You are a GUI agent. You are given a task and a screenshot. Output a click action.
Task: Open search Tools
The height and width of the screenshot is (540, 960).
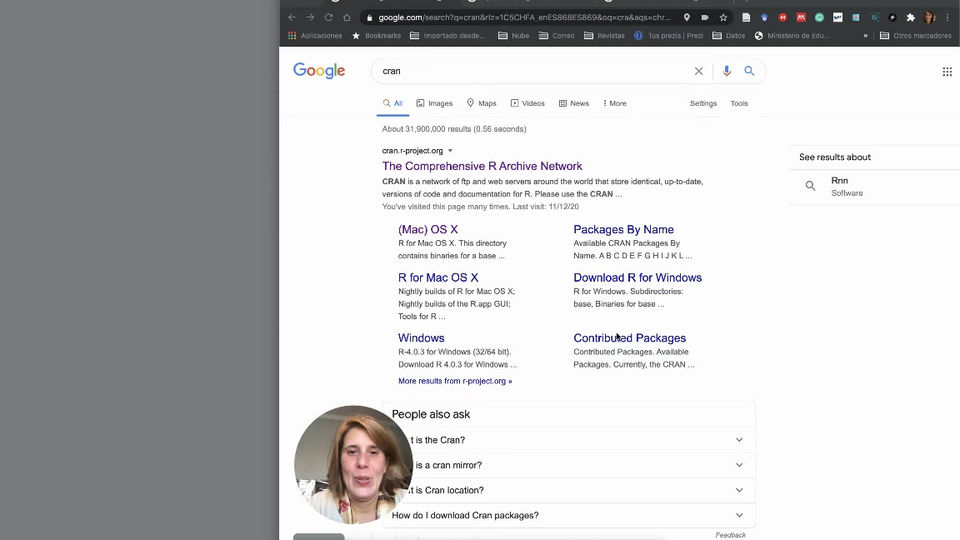click(x=739, y=103)
